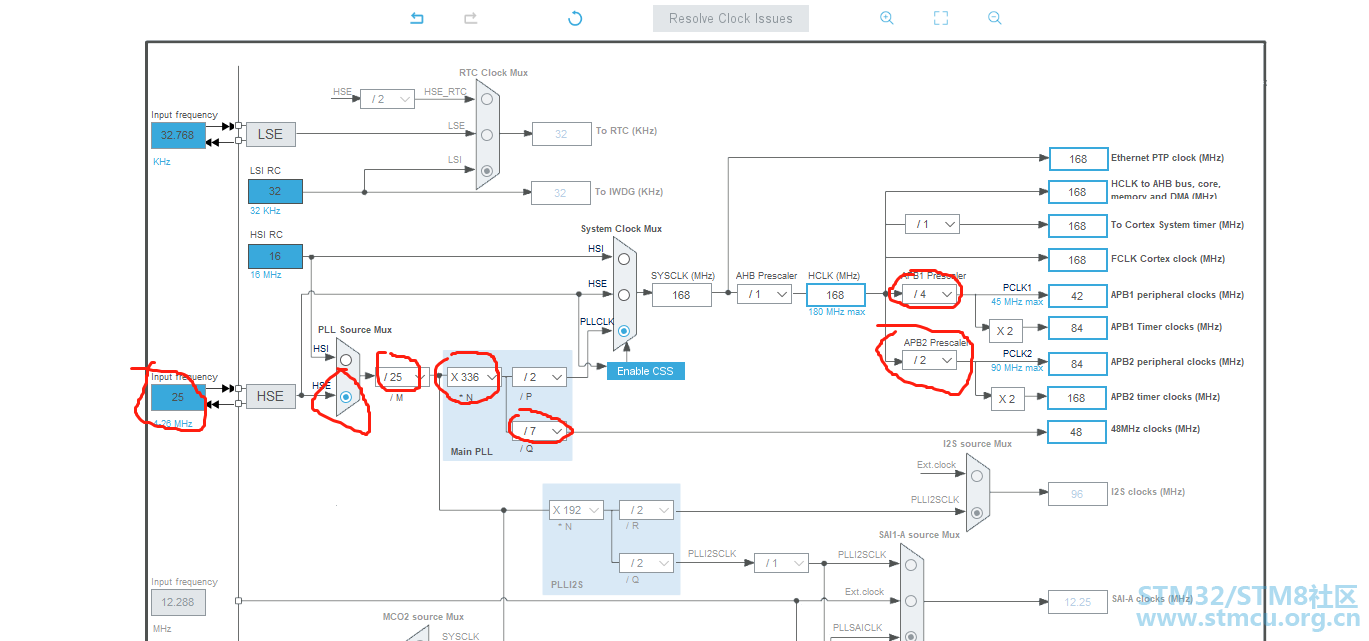Click the APB1 peripheral clocks value 42
The image size is (1369, 641).
tap(1077, 295)
